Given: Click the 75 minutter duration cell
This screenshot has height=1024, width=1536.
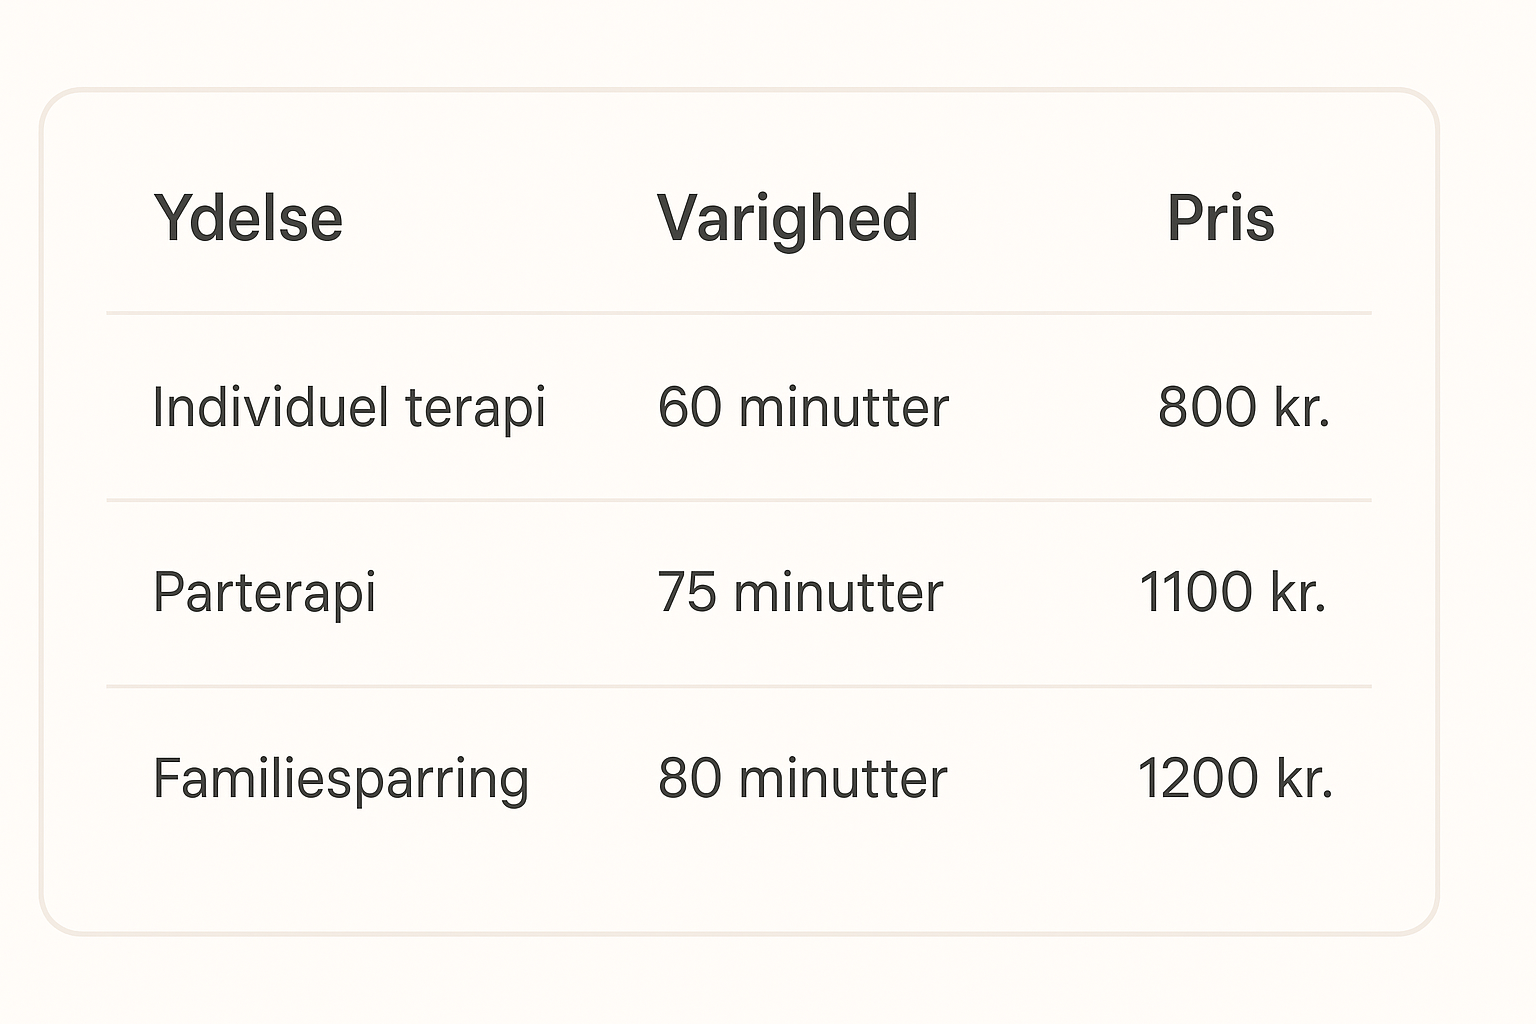Looking at the screenshot, I should click(x=800, y=592).
